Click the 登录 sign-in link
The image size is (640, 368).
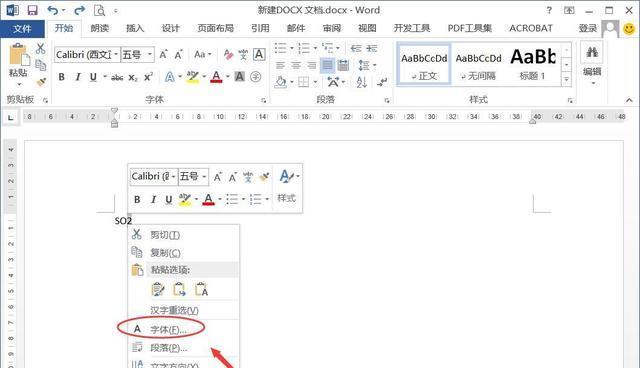point(588,28)
